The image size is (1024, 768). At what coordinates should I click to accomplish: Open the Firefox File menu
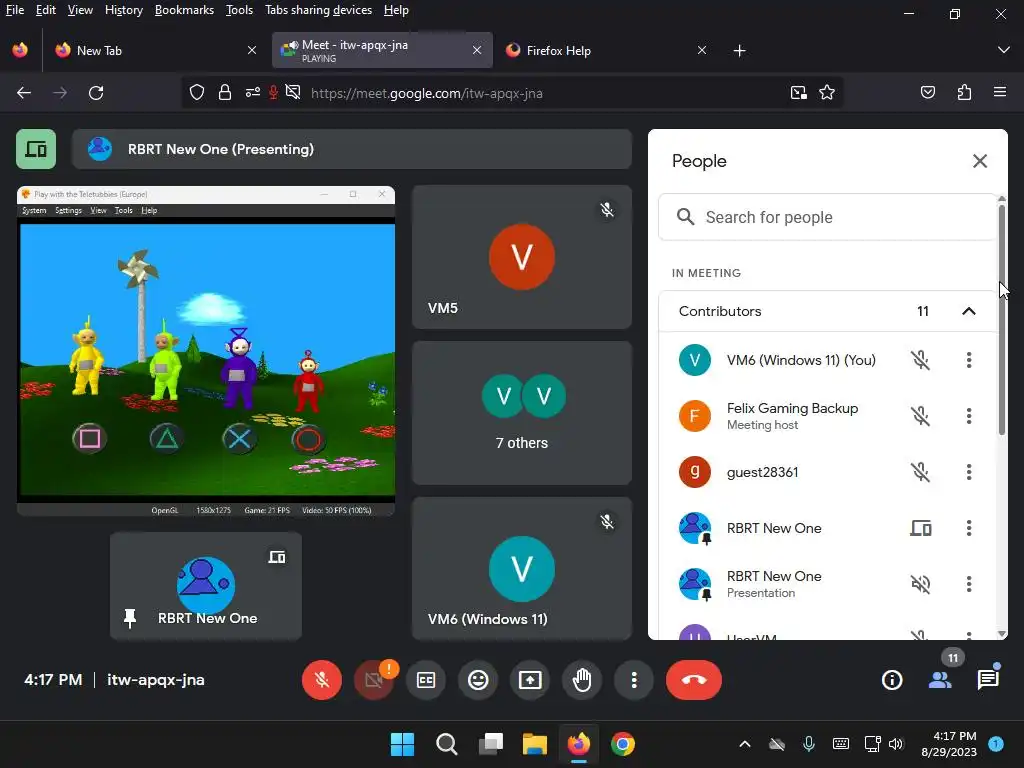point(15,10)
